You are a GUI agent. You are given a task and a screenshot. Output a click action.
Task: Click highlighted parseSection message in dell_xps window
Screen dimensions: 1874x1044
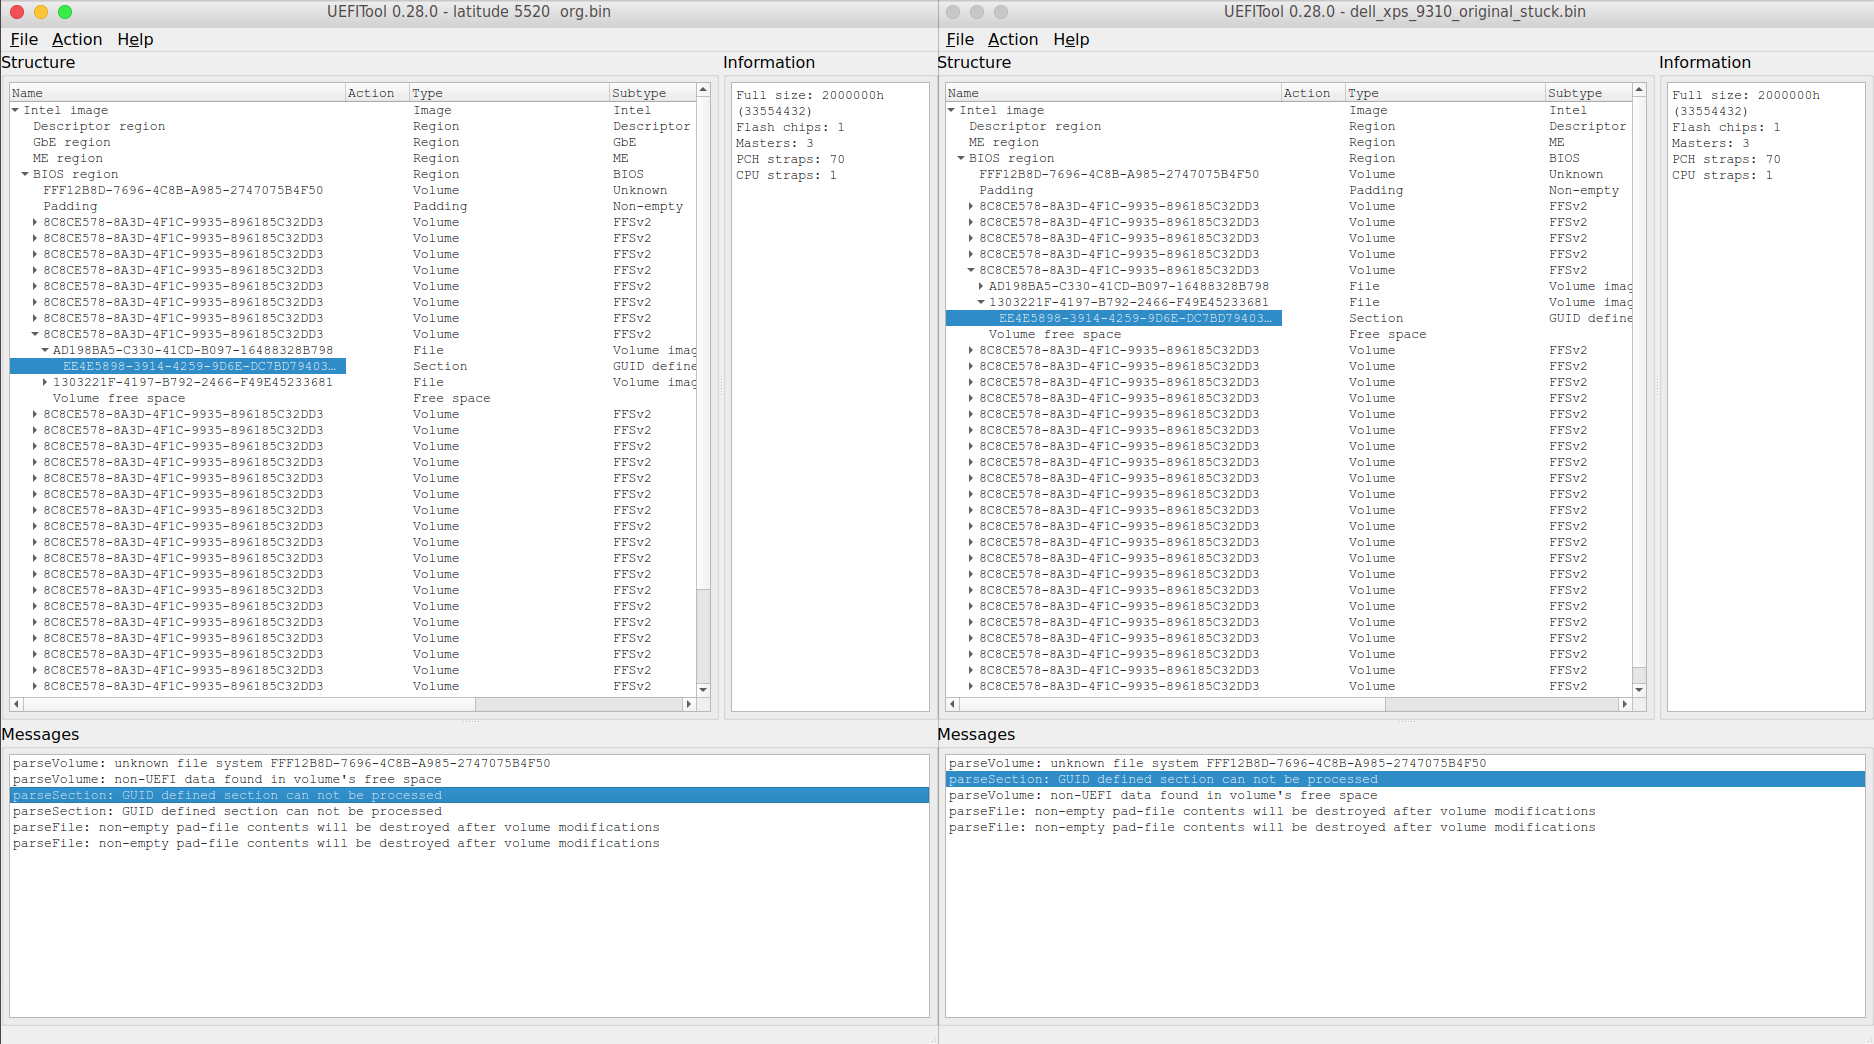click(1405, 779)
